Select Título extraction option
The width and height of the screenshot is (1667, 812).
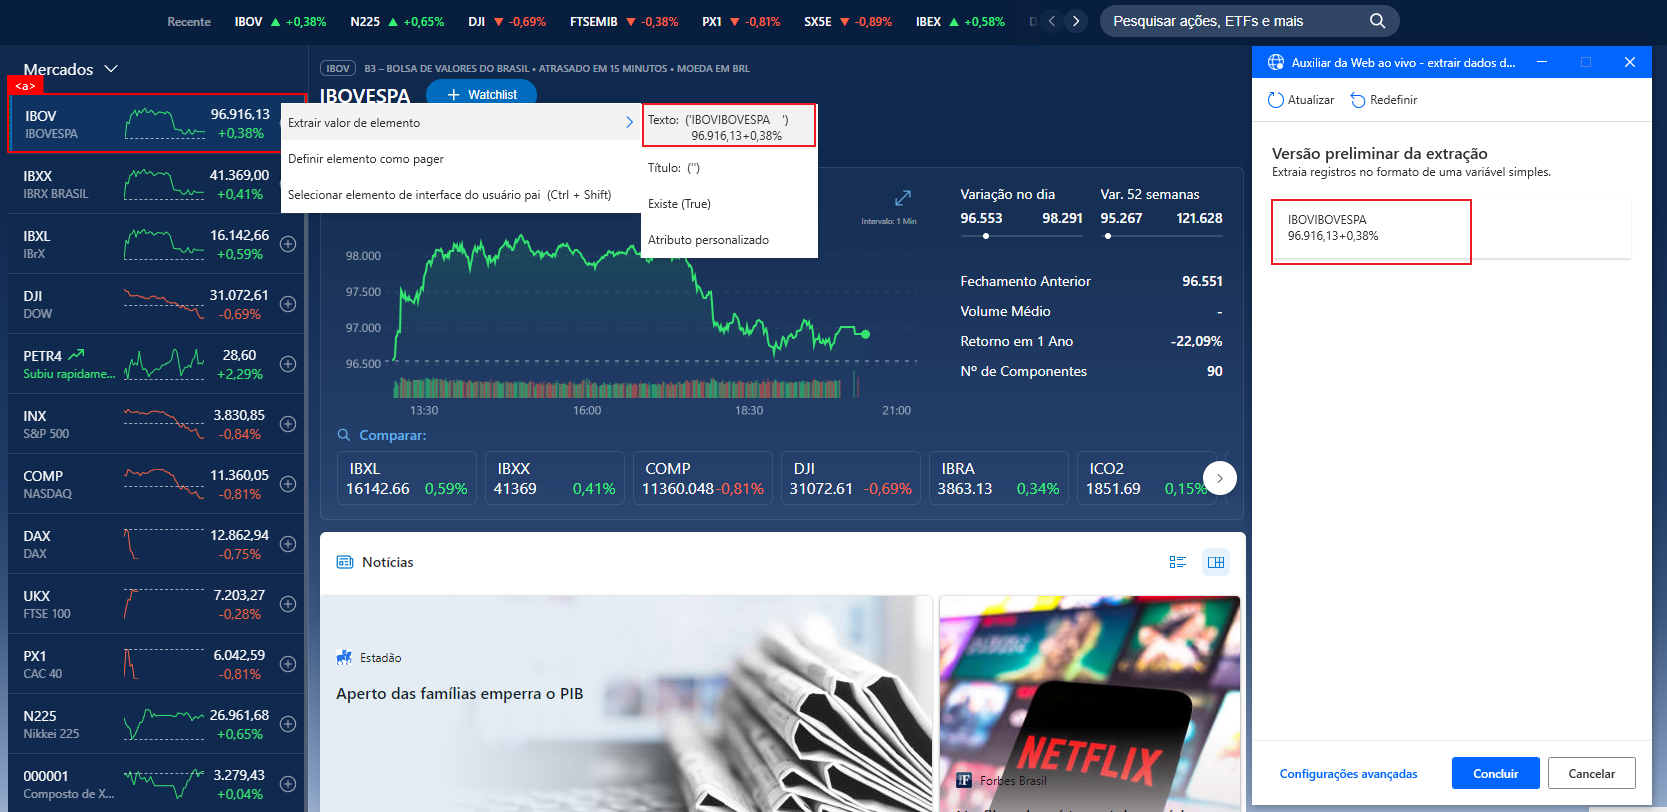[729, 168]
